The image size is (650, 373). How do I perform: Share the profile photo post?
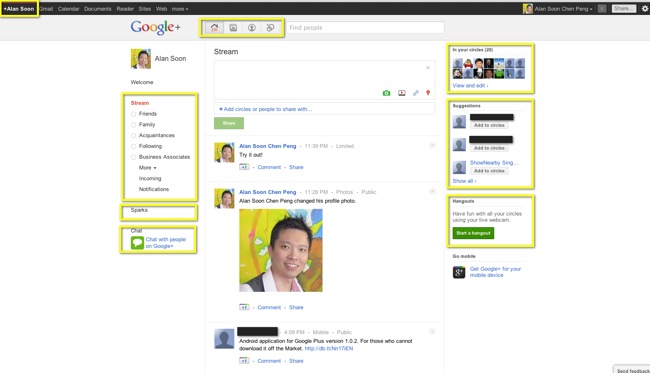click(x=296, y=307)
